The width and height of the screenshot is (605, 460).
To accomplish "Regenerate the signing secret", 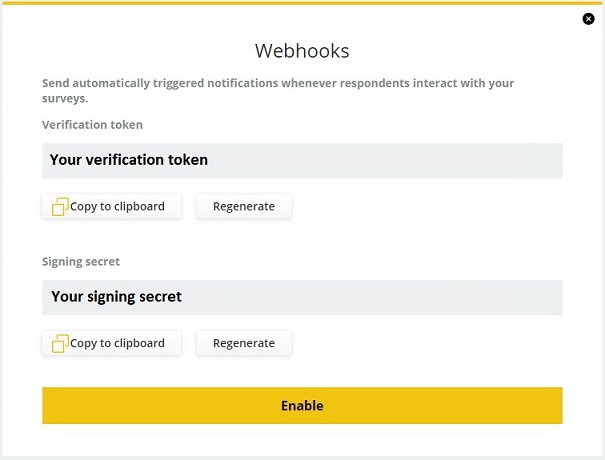I will pyautogui.click(x=244, y=343).
